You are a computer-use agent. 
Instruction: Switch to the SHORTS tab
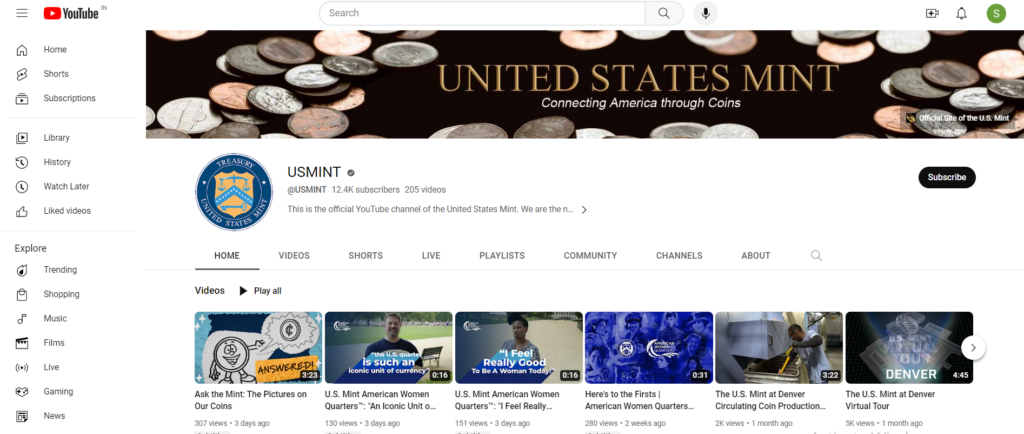tap(366, 256)
